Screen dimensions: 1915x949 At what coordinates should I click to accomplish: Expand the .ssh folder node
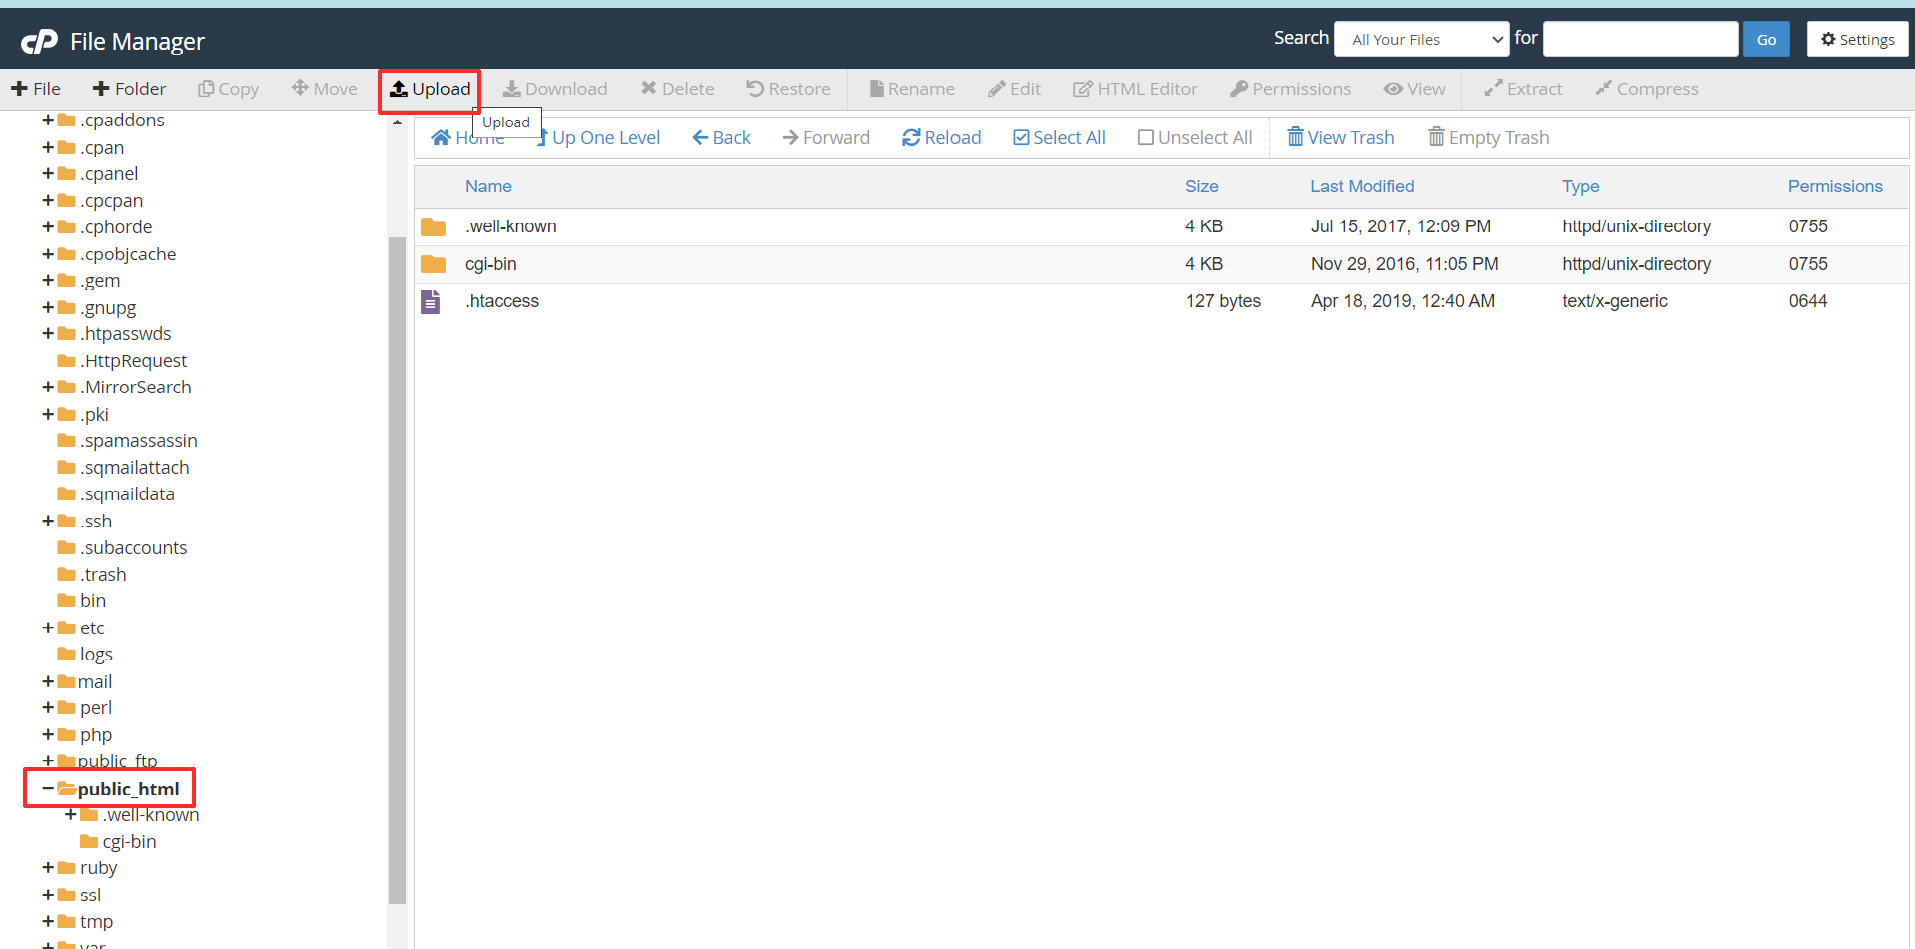point(47,521)
